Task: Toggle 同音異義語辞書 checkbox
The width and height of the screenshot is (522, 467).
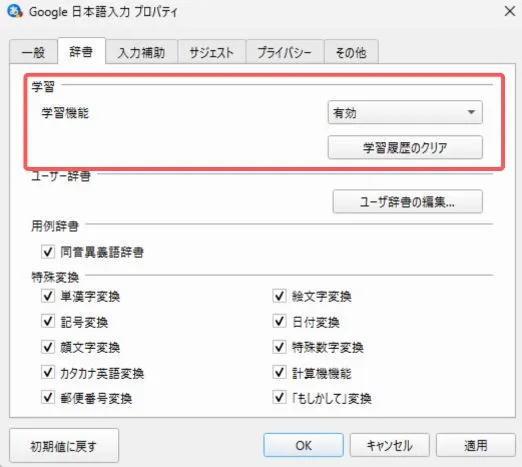Action: (48, 252)
